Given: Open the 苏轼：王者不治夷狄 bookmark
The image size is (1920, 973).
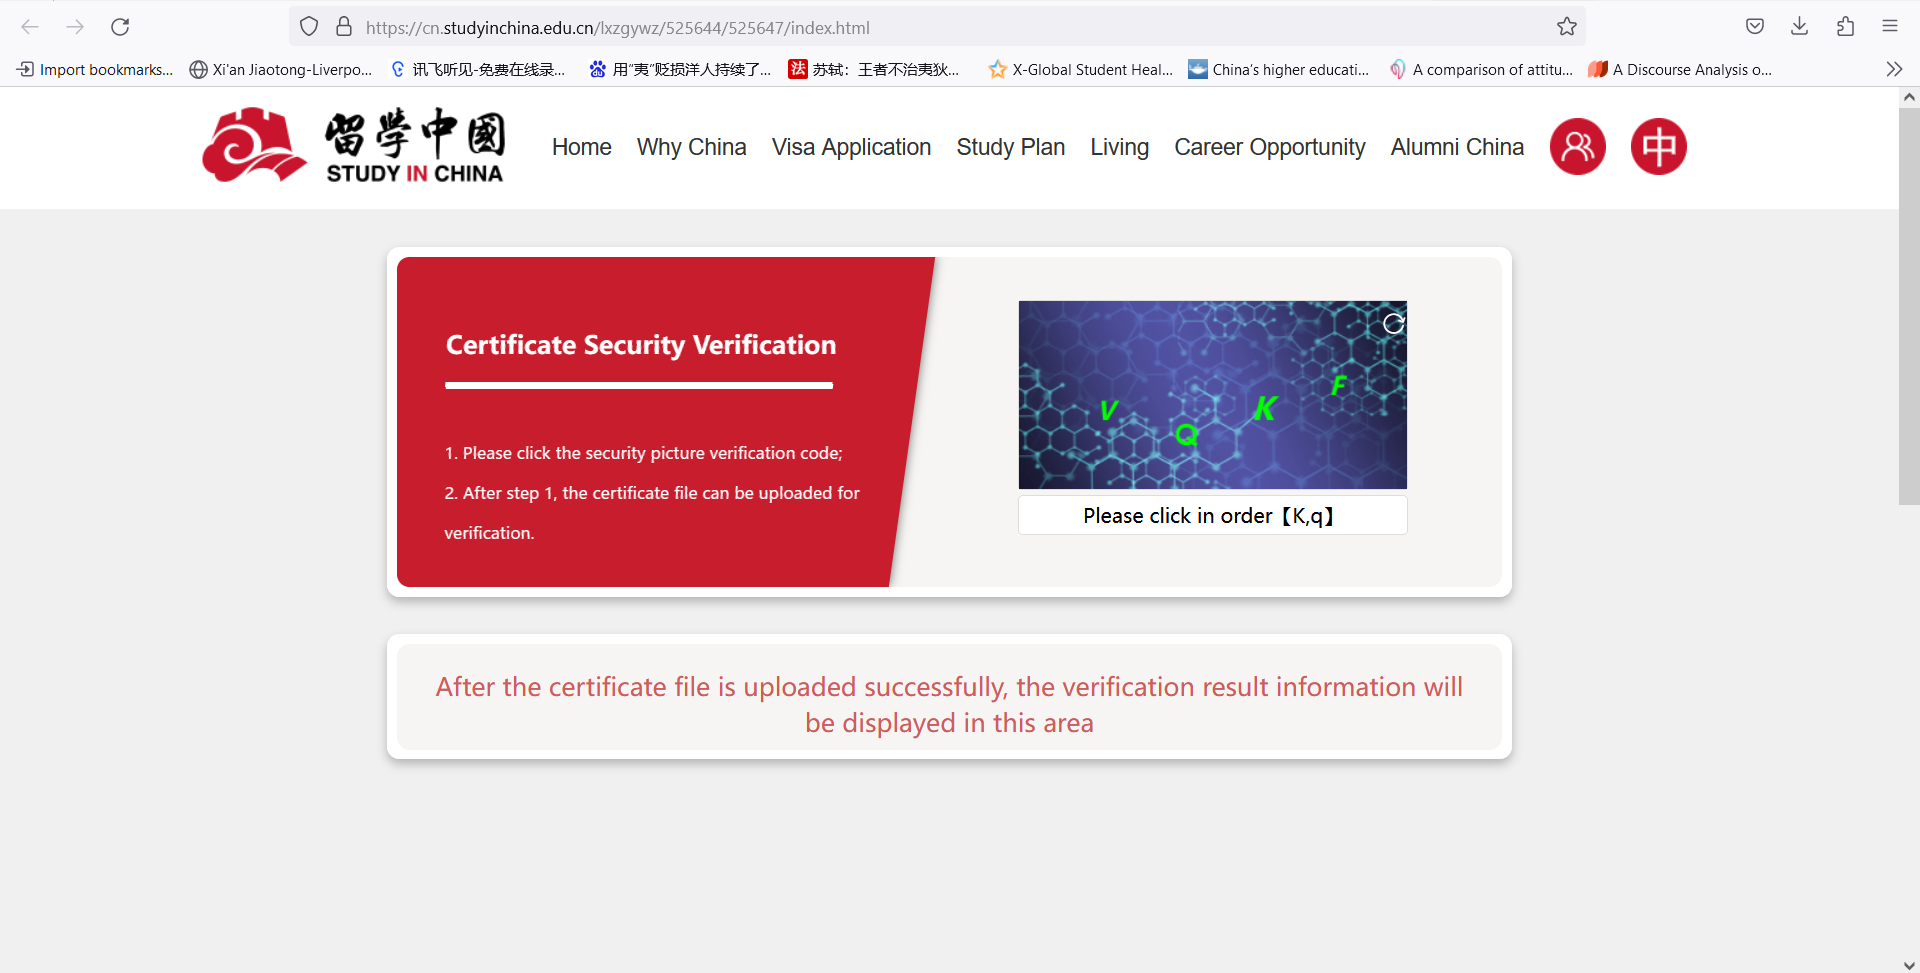Looking at the screenshot, I should [874, 69].
